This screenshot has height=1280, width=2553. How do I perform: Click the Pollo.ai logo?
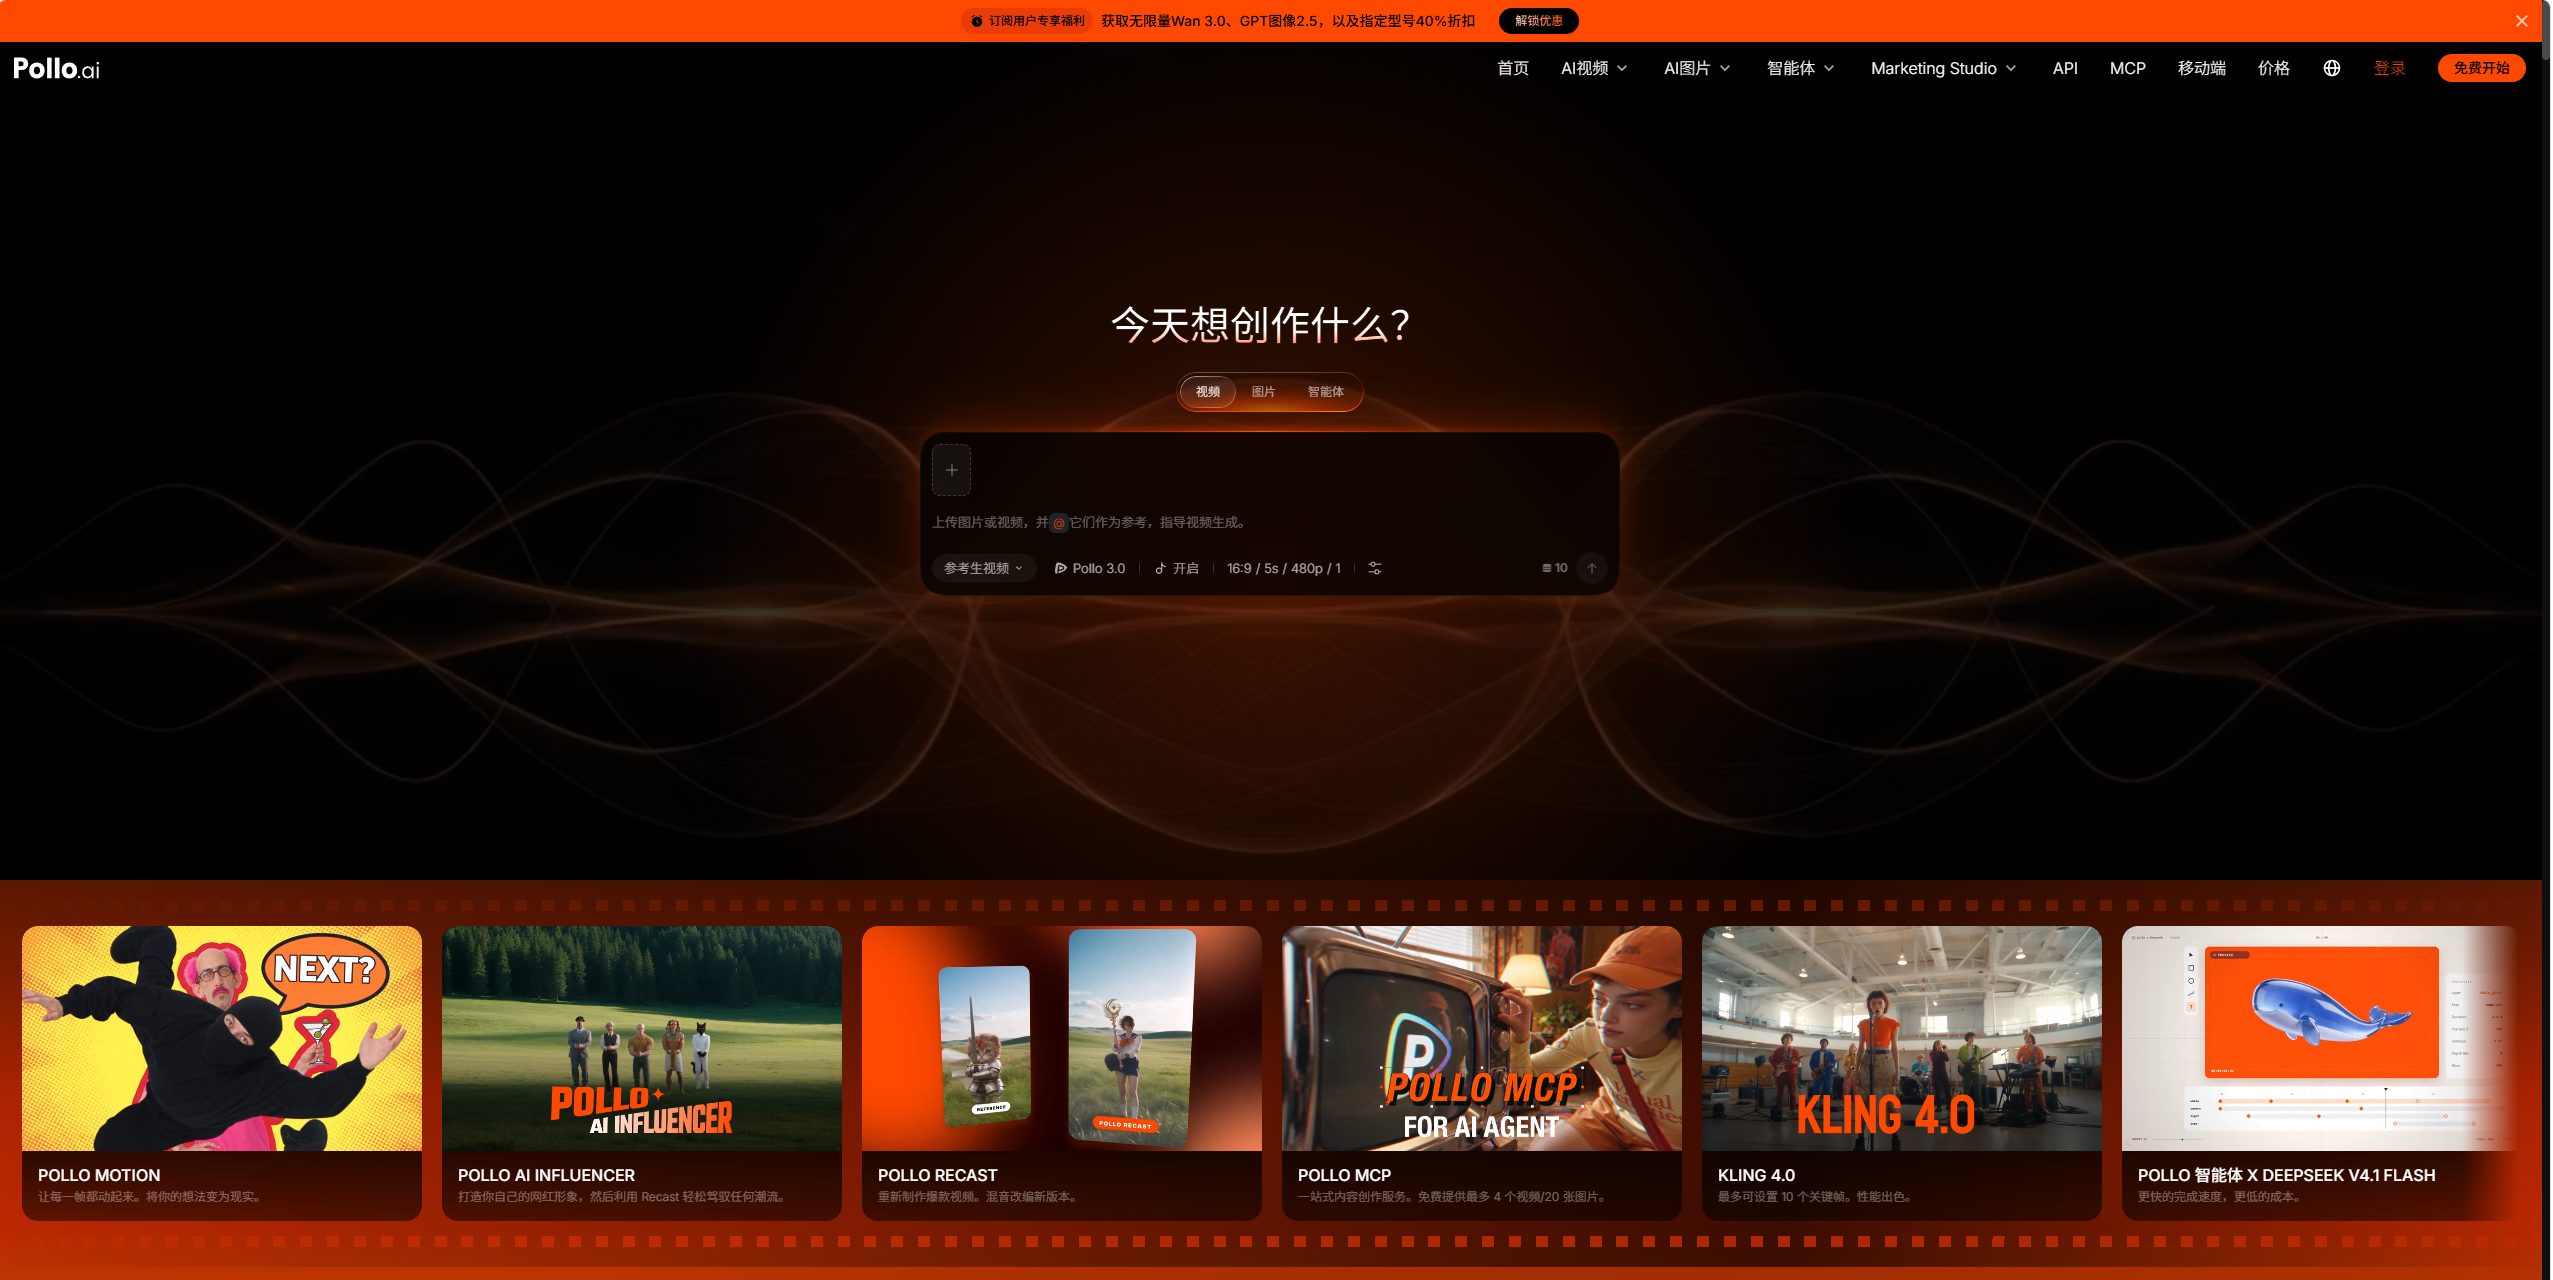(x=56, y=68)
